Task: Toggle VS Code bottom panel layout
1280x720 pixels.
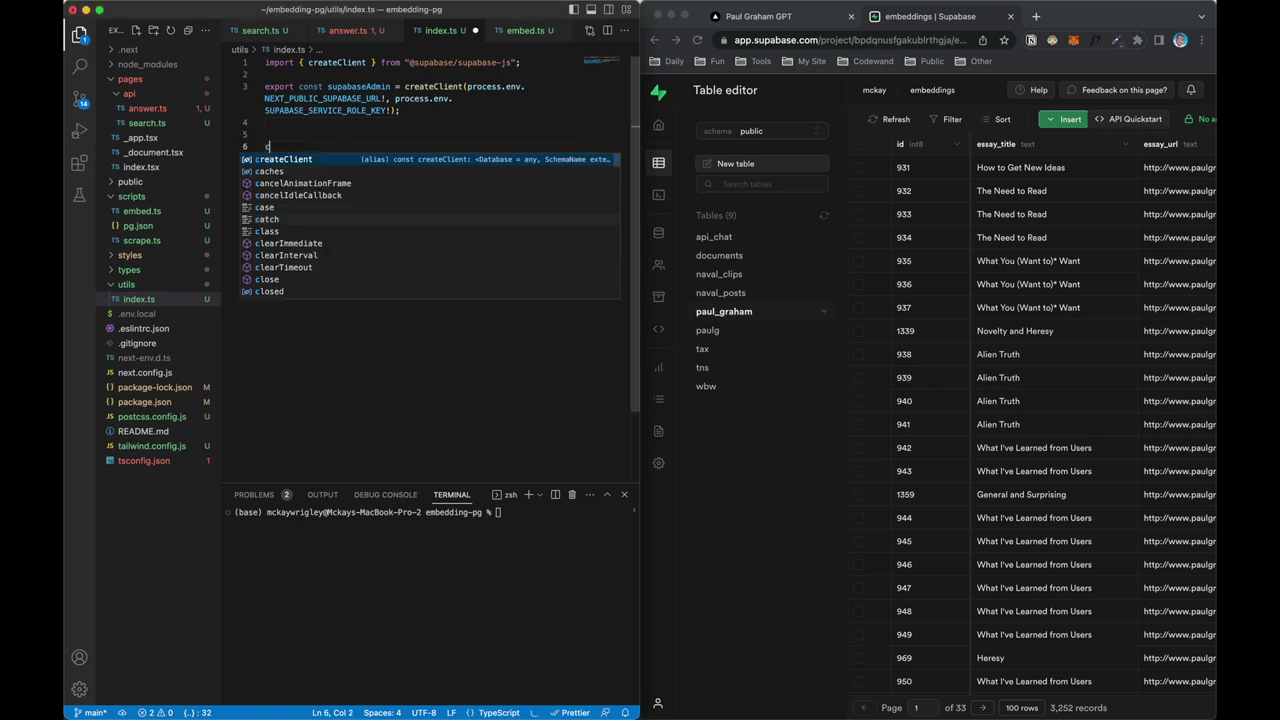Action: point(591,10)
